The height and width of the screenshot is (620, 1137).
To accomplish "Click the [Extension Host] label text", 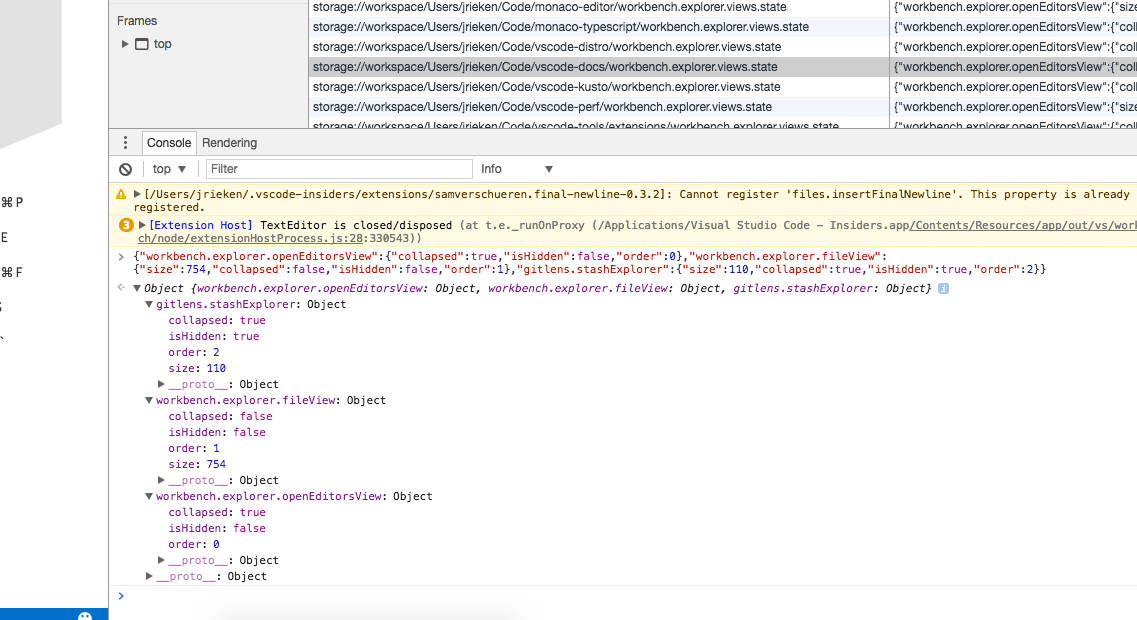I will pos(201,226).
